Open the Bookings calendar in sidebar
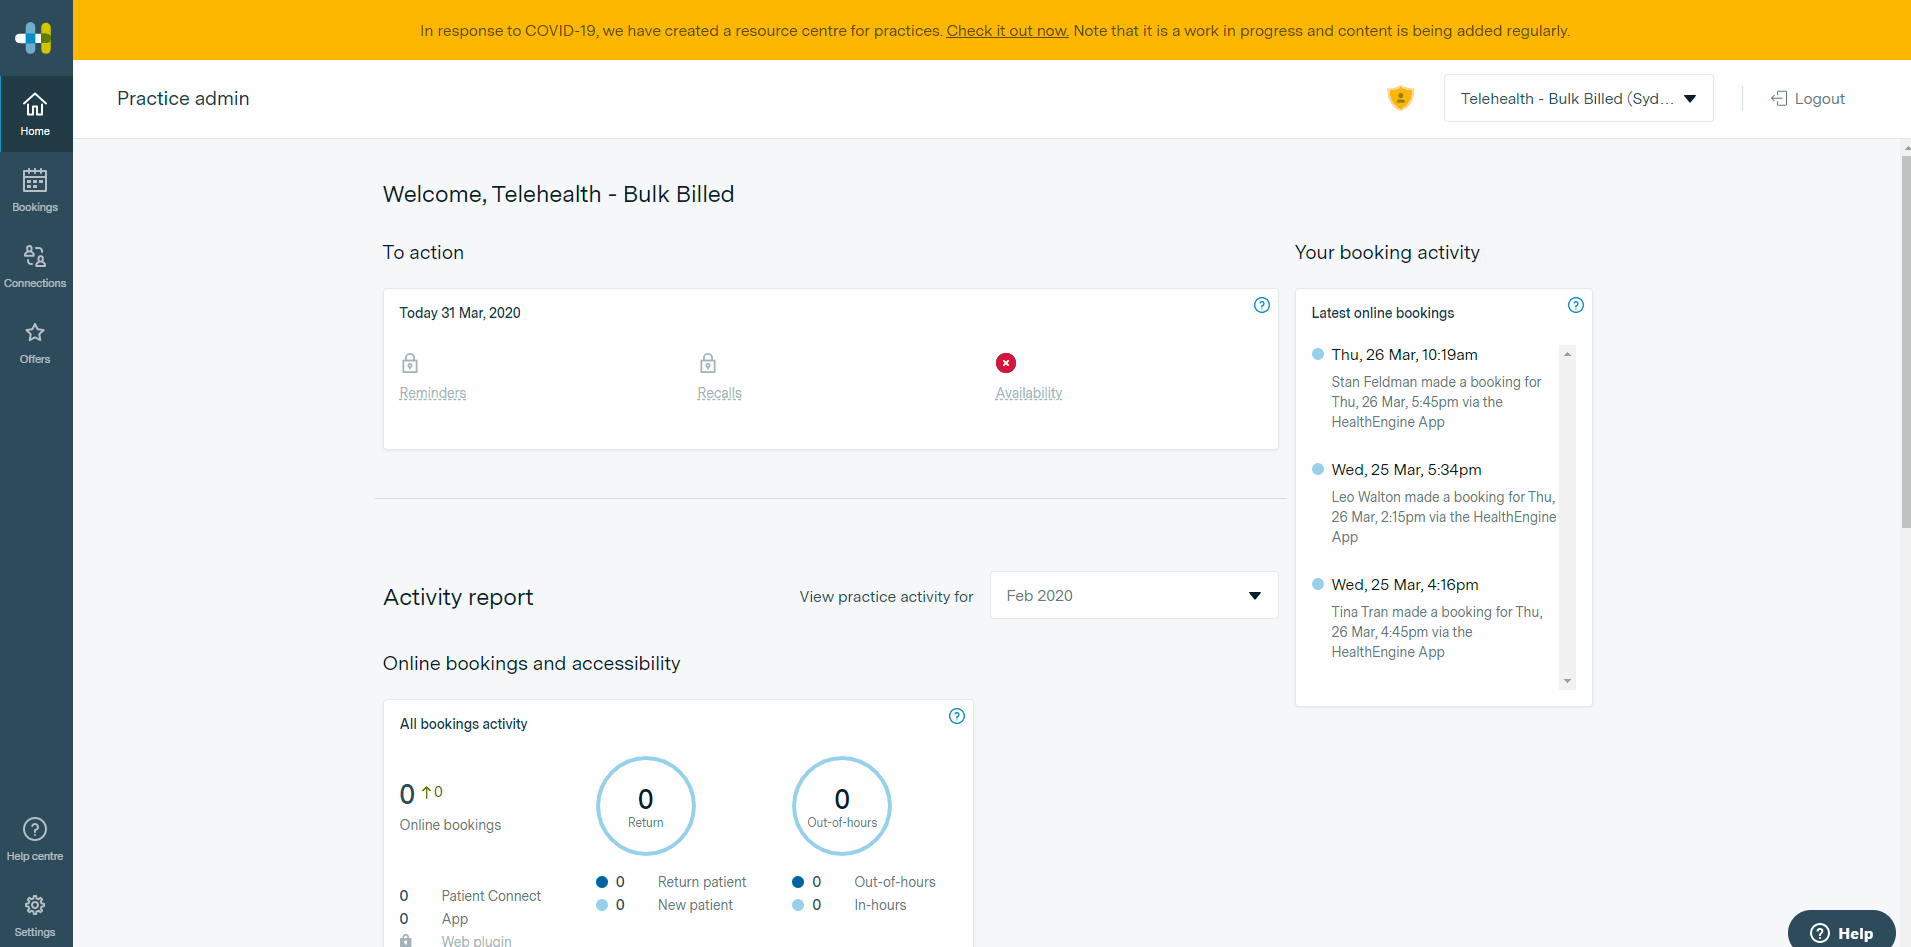The image size is (1911, 947). coord(35,190)
